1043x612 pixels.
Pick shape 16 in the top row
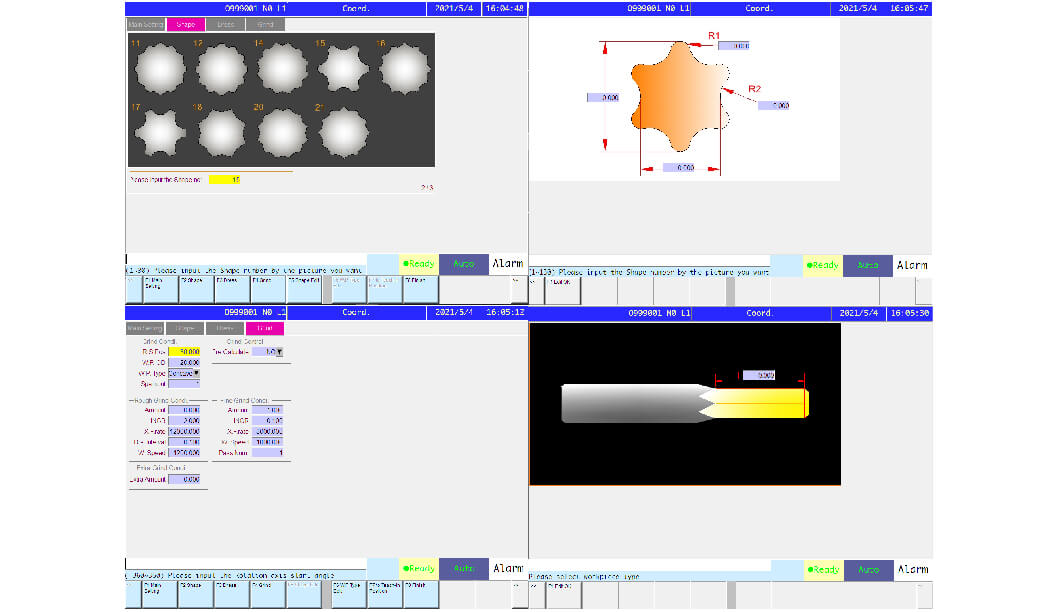point(404,70)
